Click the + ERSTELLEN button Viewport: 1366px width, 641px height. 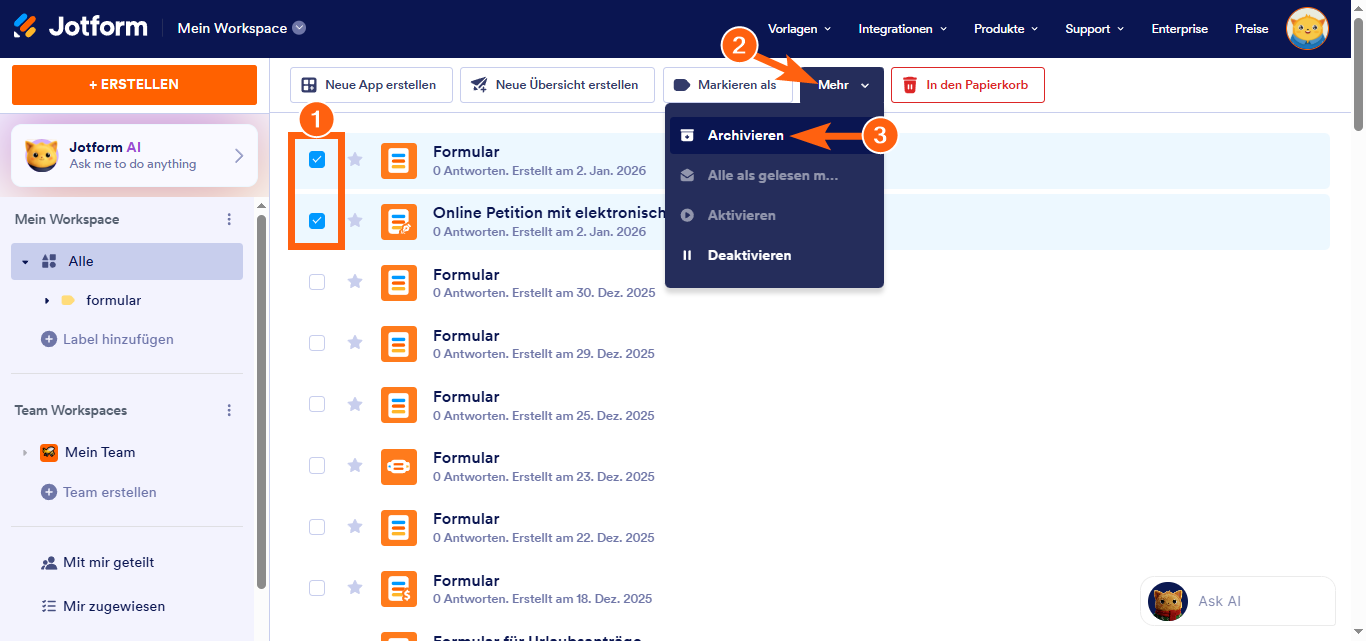pyautogui.click(x=134, y=85)
